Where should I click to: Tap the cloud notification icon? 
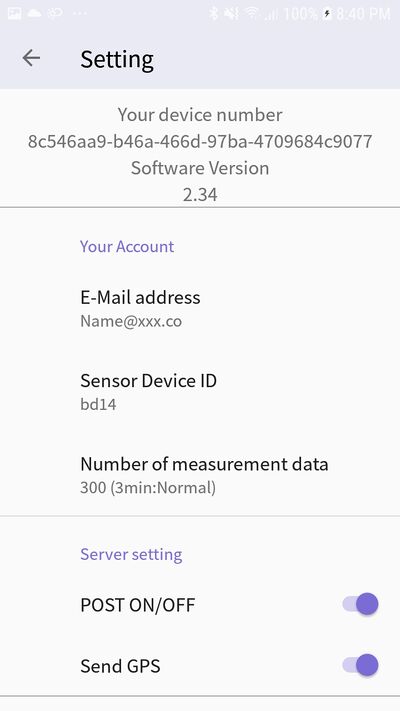(x=34, y=13)
